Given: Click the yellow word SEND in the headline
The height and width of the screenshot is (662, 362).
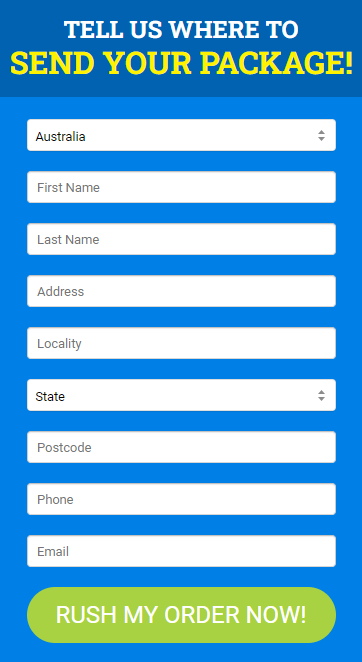Looking at the screenshot, I should point(52,63).
